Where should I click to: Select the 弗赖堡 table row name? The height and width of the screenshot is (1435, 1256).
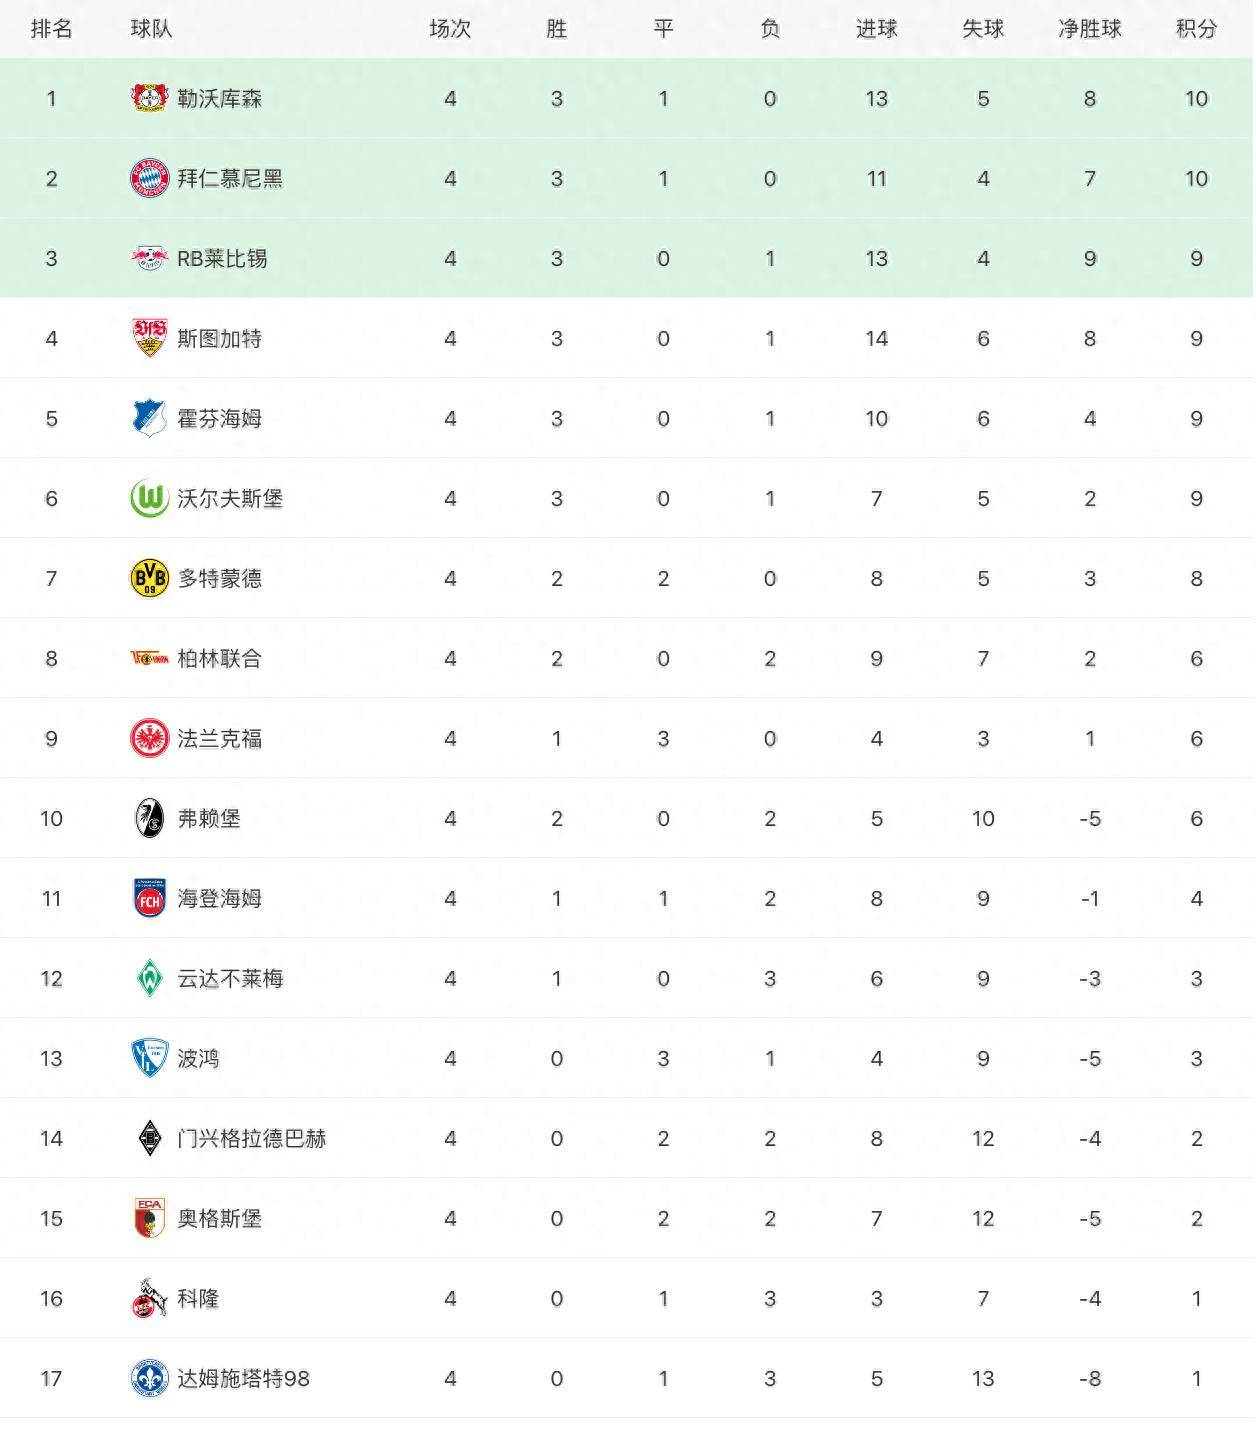(x=209, y=818)
